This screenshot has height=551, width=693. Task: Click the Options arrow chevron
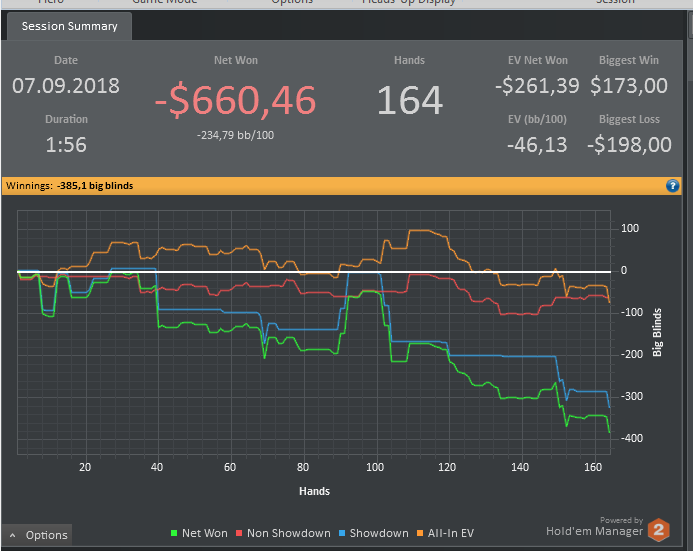coord(12,536)
